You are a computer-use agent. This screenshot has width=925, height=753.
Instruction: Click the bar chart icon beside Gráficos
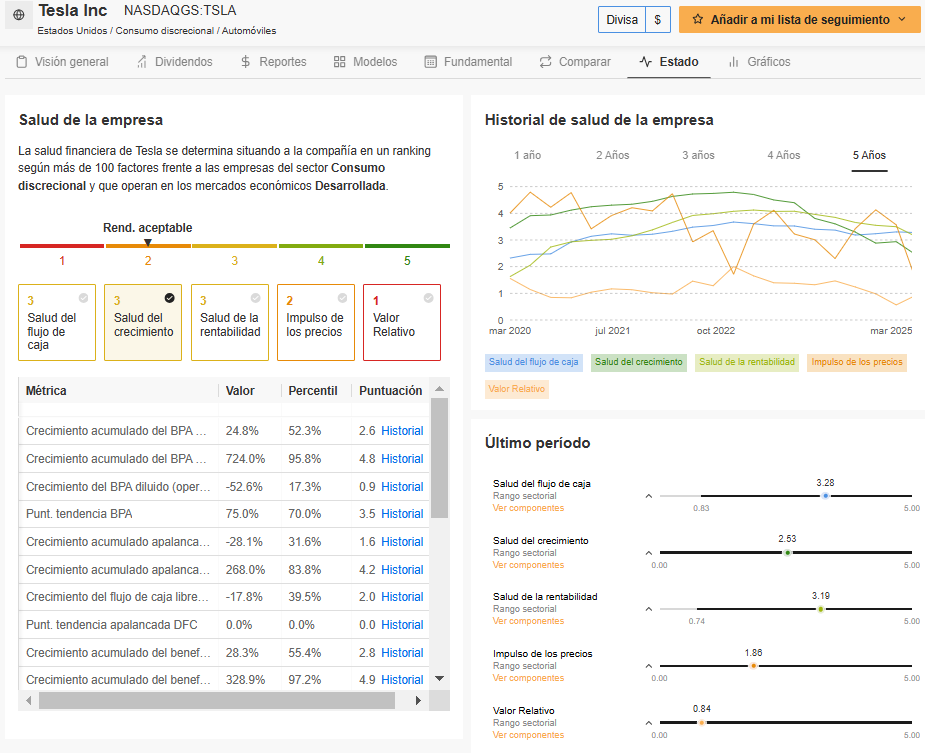click(x=734, y=62)
